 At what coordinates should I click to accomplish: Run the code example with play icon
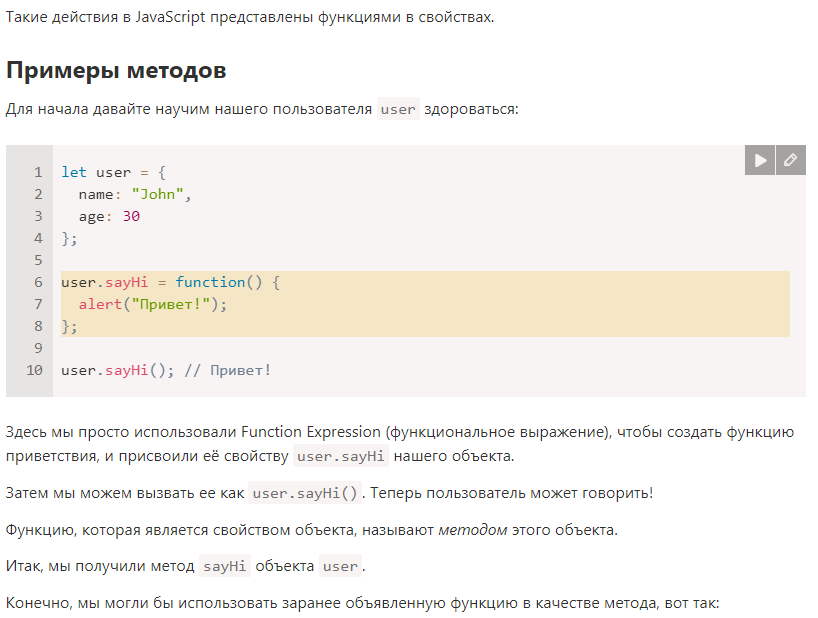[760, 160]
